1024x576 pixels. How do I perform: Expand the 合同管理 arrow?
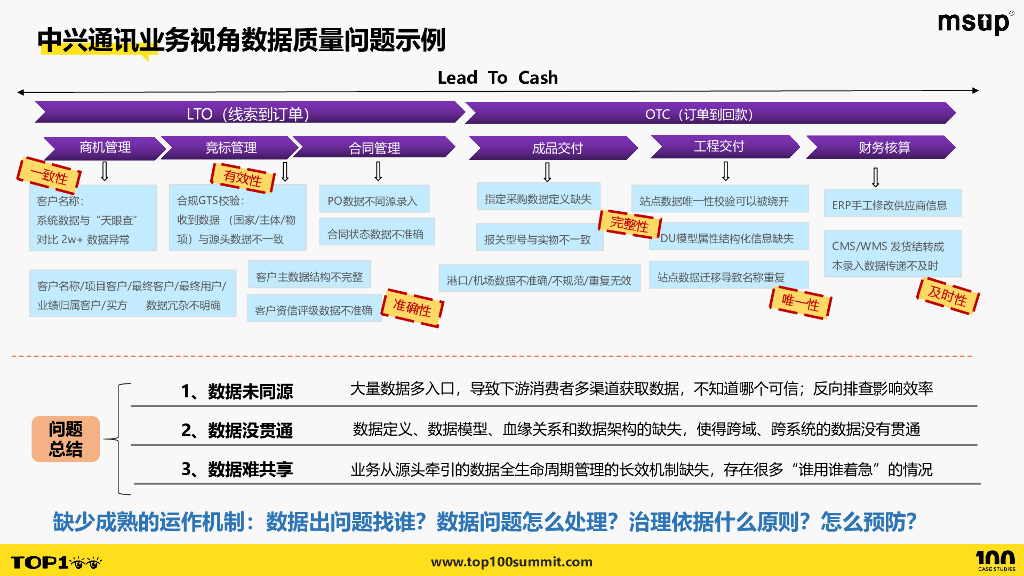tap(375, 147)
